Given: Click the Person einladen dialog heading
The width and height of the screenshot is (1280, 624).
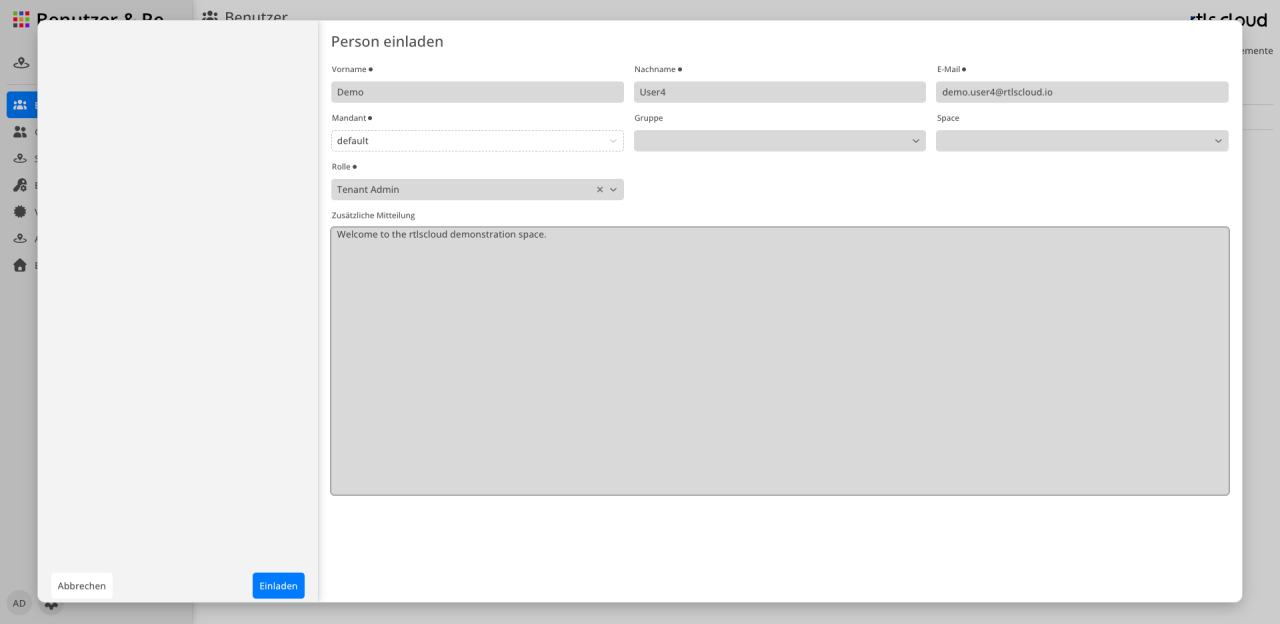Looking at the screenshot, I should click(x=387, y=41).
